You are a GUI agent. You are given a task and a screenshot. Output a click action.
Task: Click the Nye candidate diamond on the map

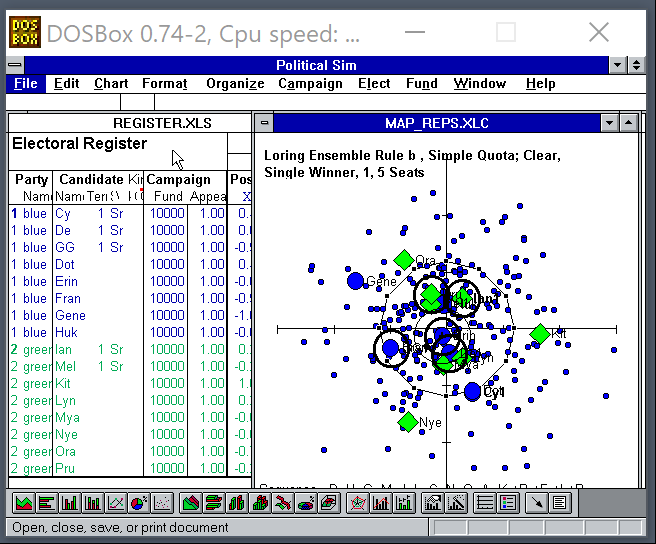(x=408, y=422)
